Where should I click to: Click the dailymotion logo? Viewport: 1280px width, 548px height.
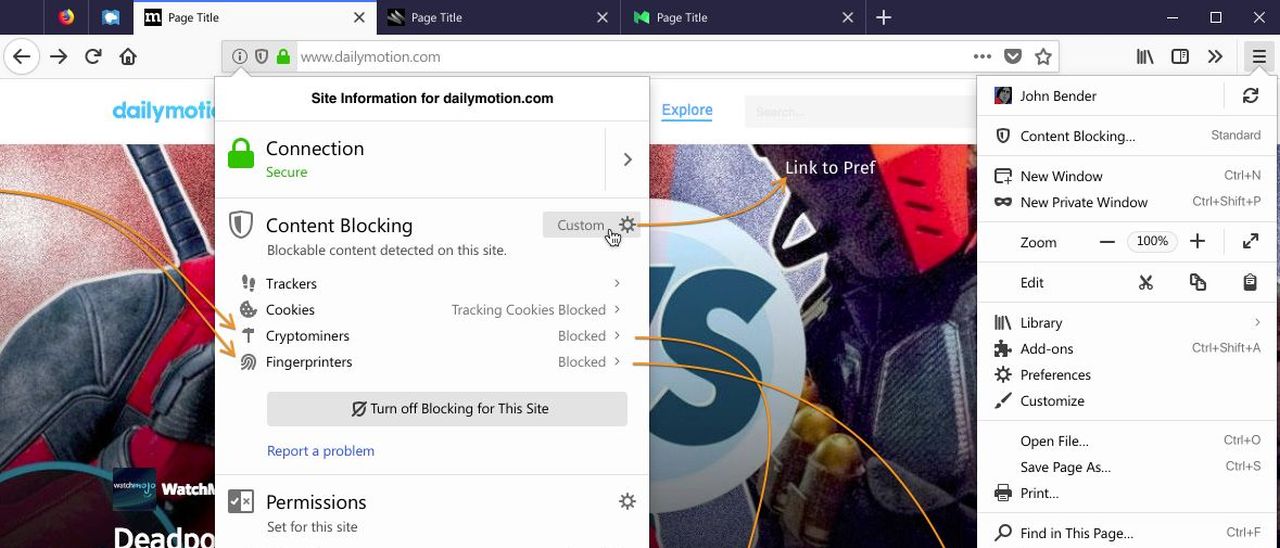click(x=164, y=111)
